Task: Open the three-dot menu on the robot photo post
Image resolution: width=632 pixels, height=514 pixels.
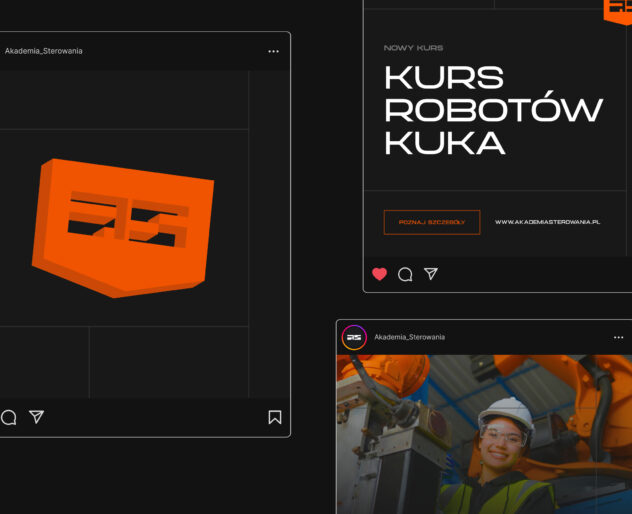Action: tap(618, 337)
